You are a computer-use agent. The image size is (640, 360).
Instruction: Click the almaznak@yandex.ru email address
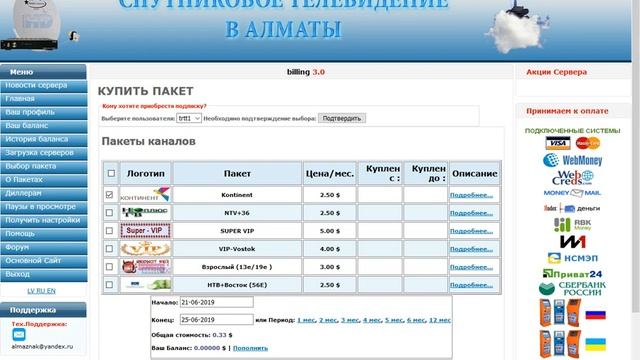pos(42,347)
